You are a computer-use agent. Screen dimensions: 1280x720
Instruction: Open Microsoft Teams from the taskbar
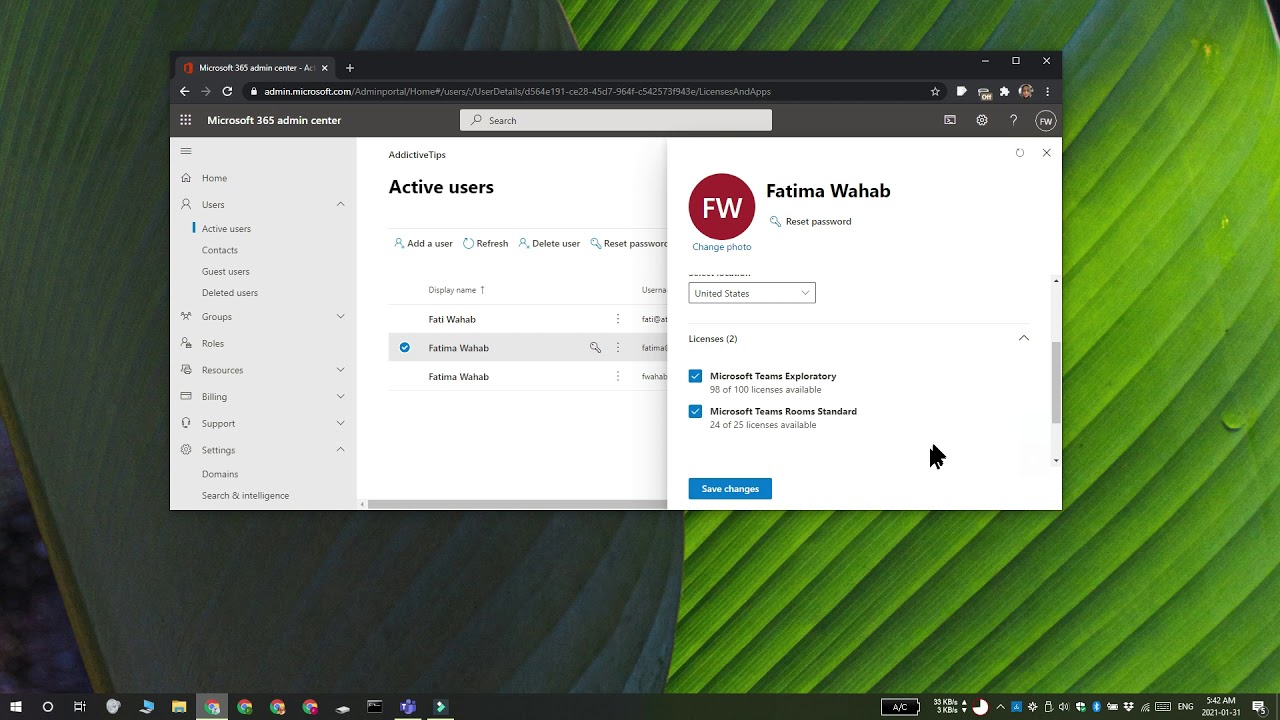(408, 707)
